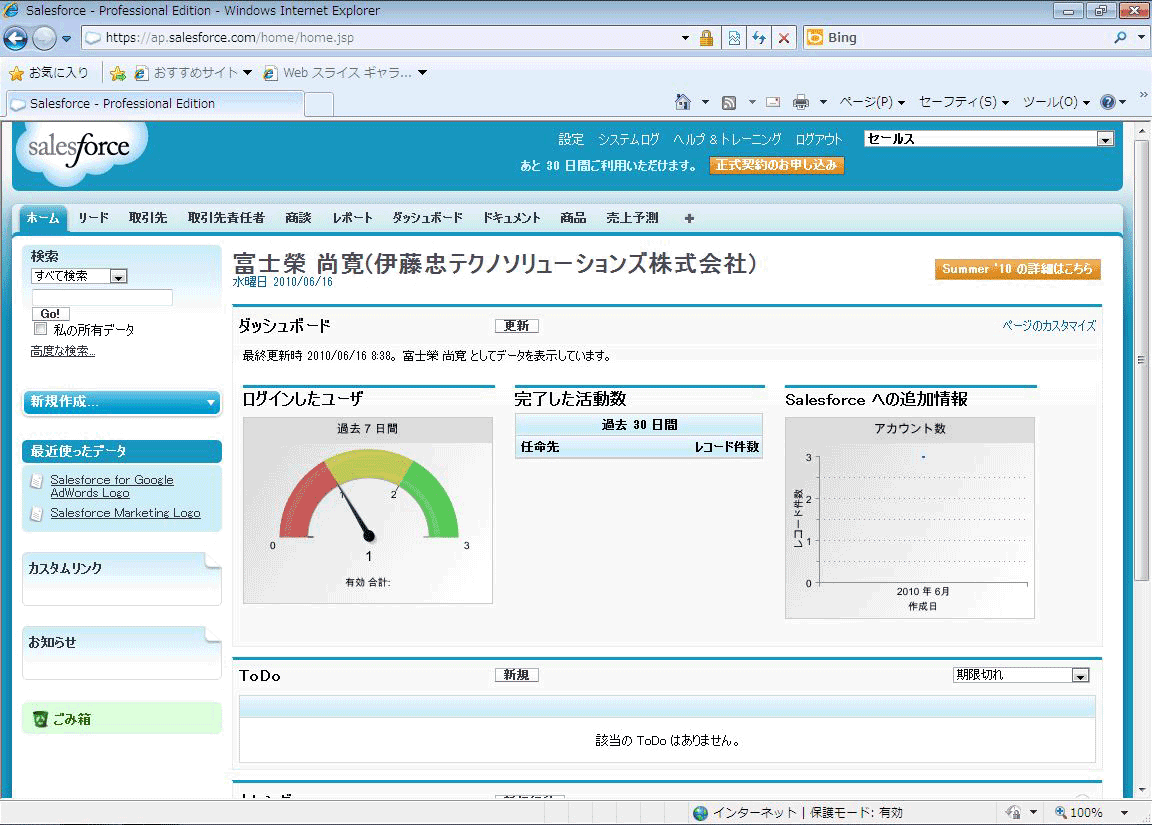Switch to the リード tab
This screenshot has height=825, width=1152.
click(x=93, y=218)
